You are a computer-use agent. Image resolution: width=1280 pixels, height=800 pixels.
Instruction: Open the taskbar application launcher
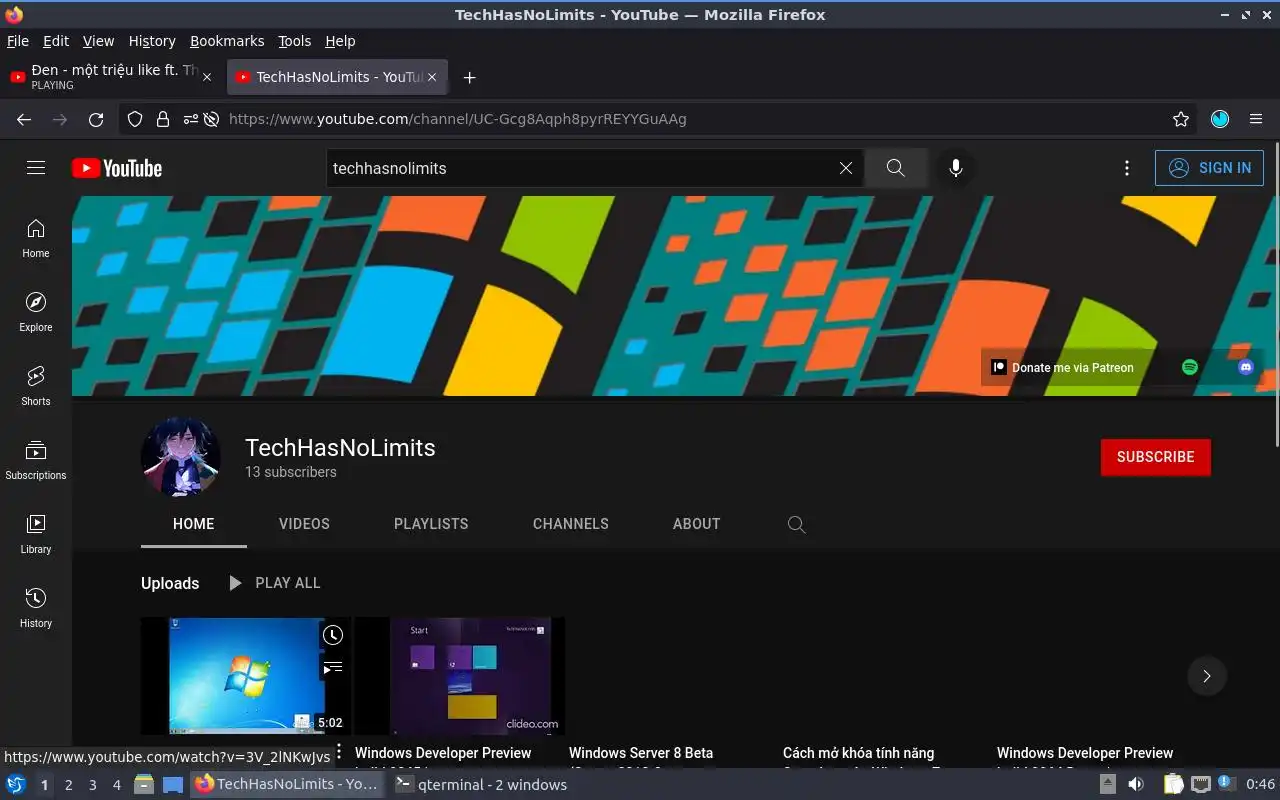coord(16,784)
